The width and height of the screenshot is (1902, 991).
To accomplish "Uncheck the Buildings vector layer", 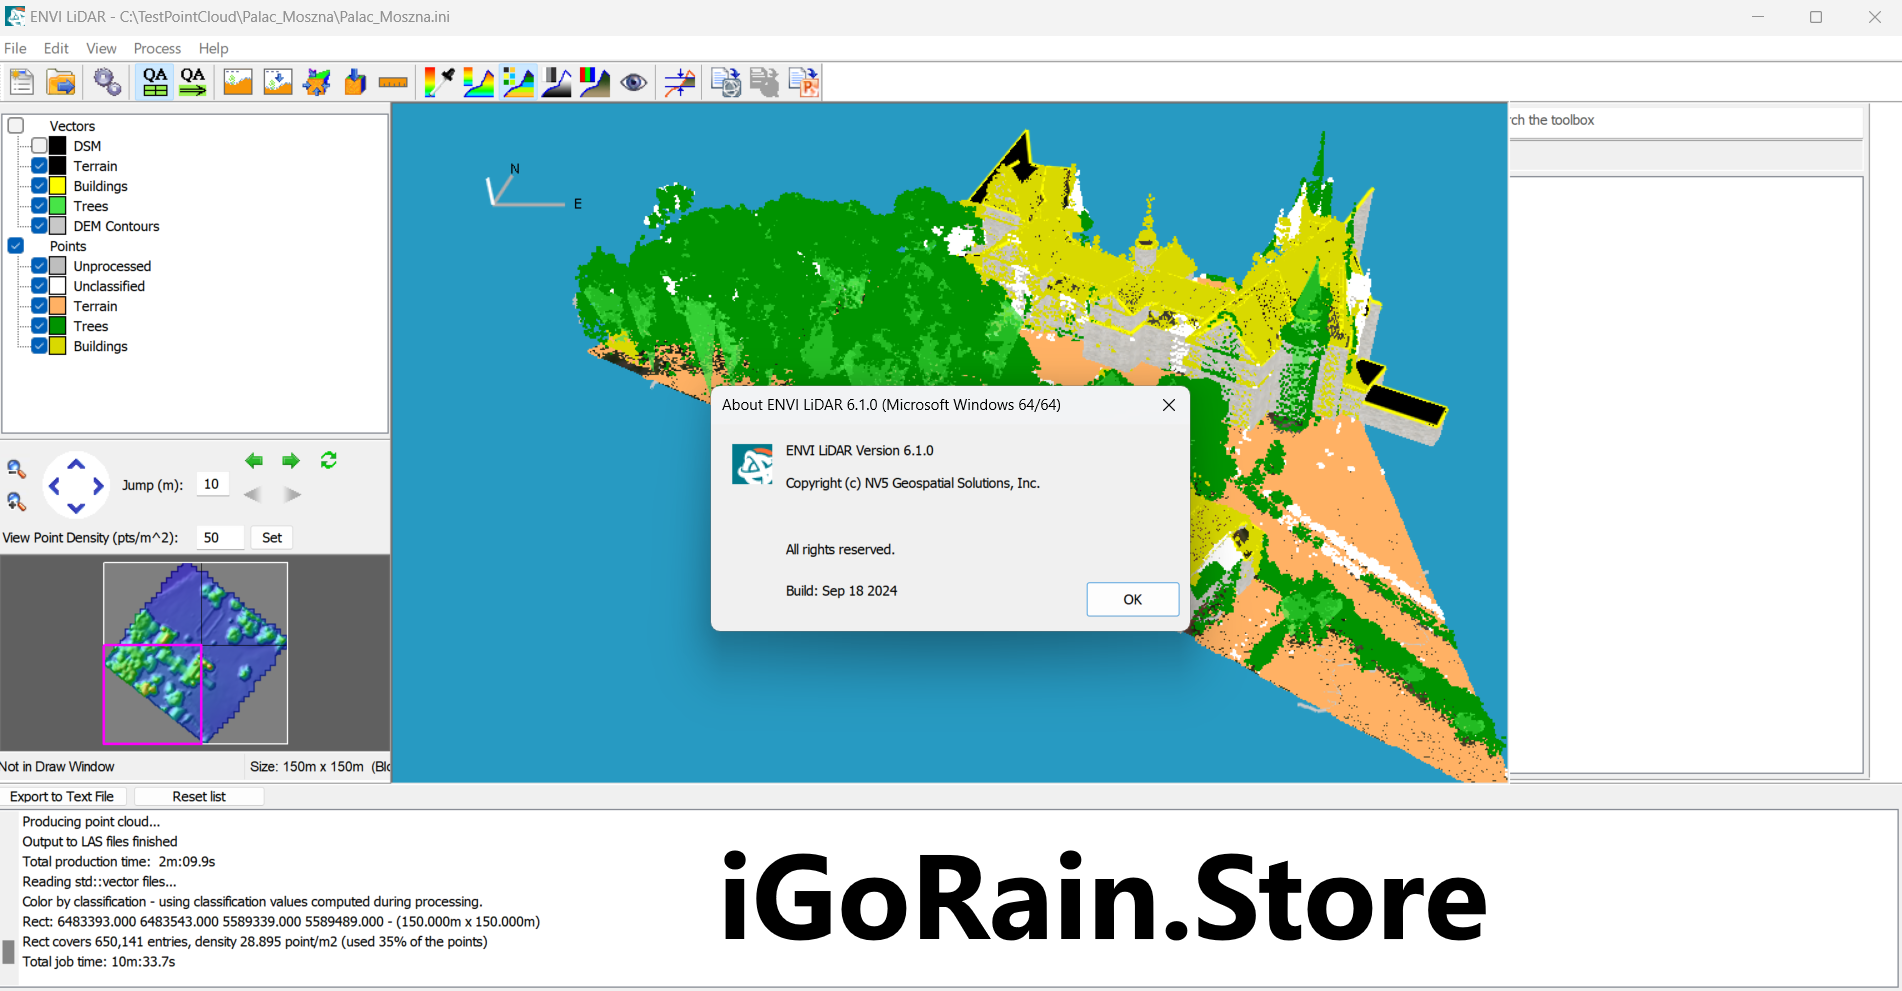I will pos(39,185).
